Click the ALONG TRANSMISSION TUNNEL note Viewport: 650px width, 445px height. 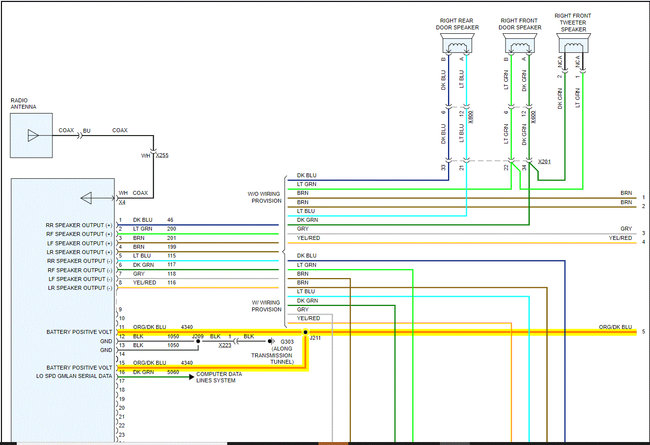(x=273, y=355)
